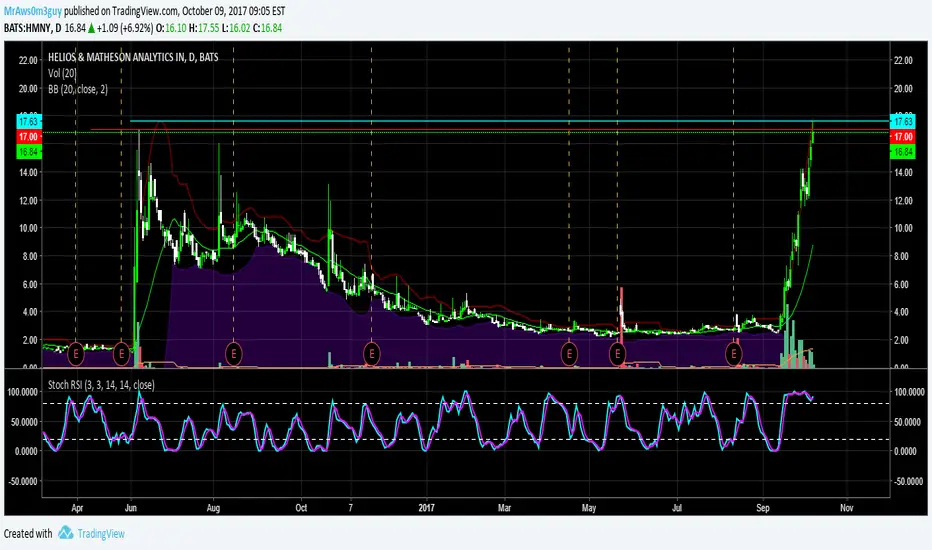Click the 2017 label on time axis
The image size is (932, 550).
tap(426, 508)
